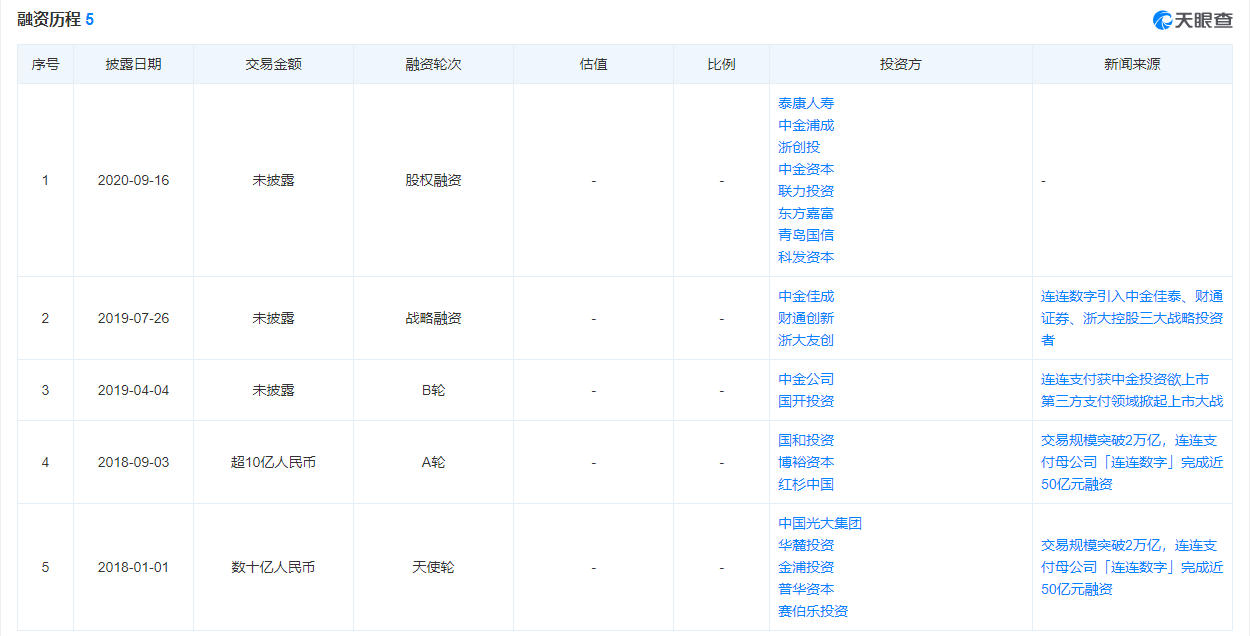Click the 披露日期 column header
Screen dimensions: 1250x636
click(x=133, y=64)
